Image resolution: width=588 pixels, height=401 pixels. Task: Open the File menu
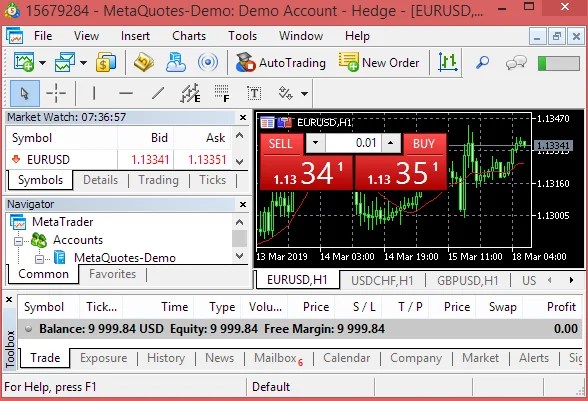pyautogui.click(x=43, y=36)
